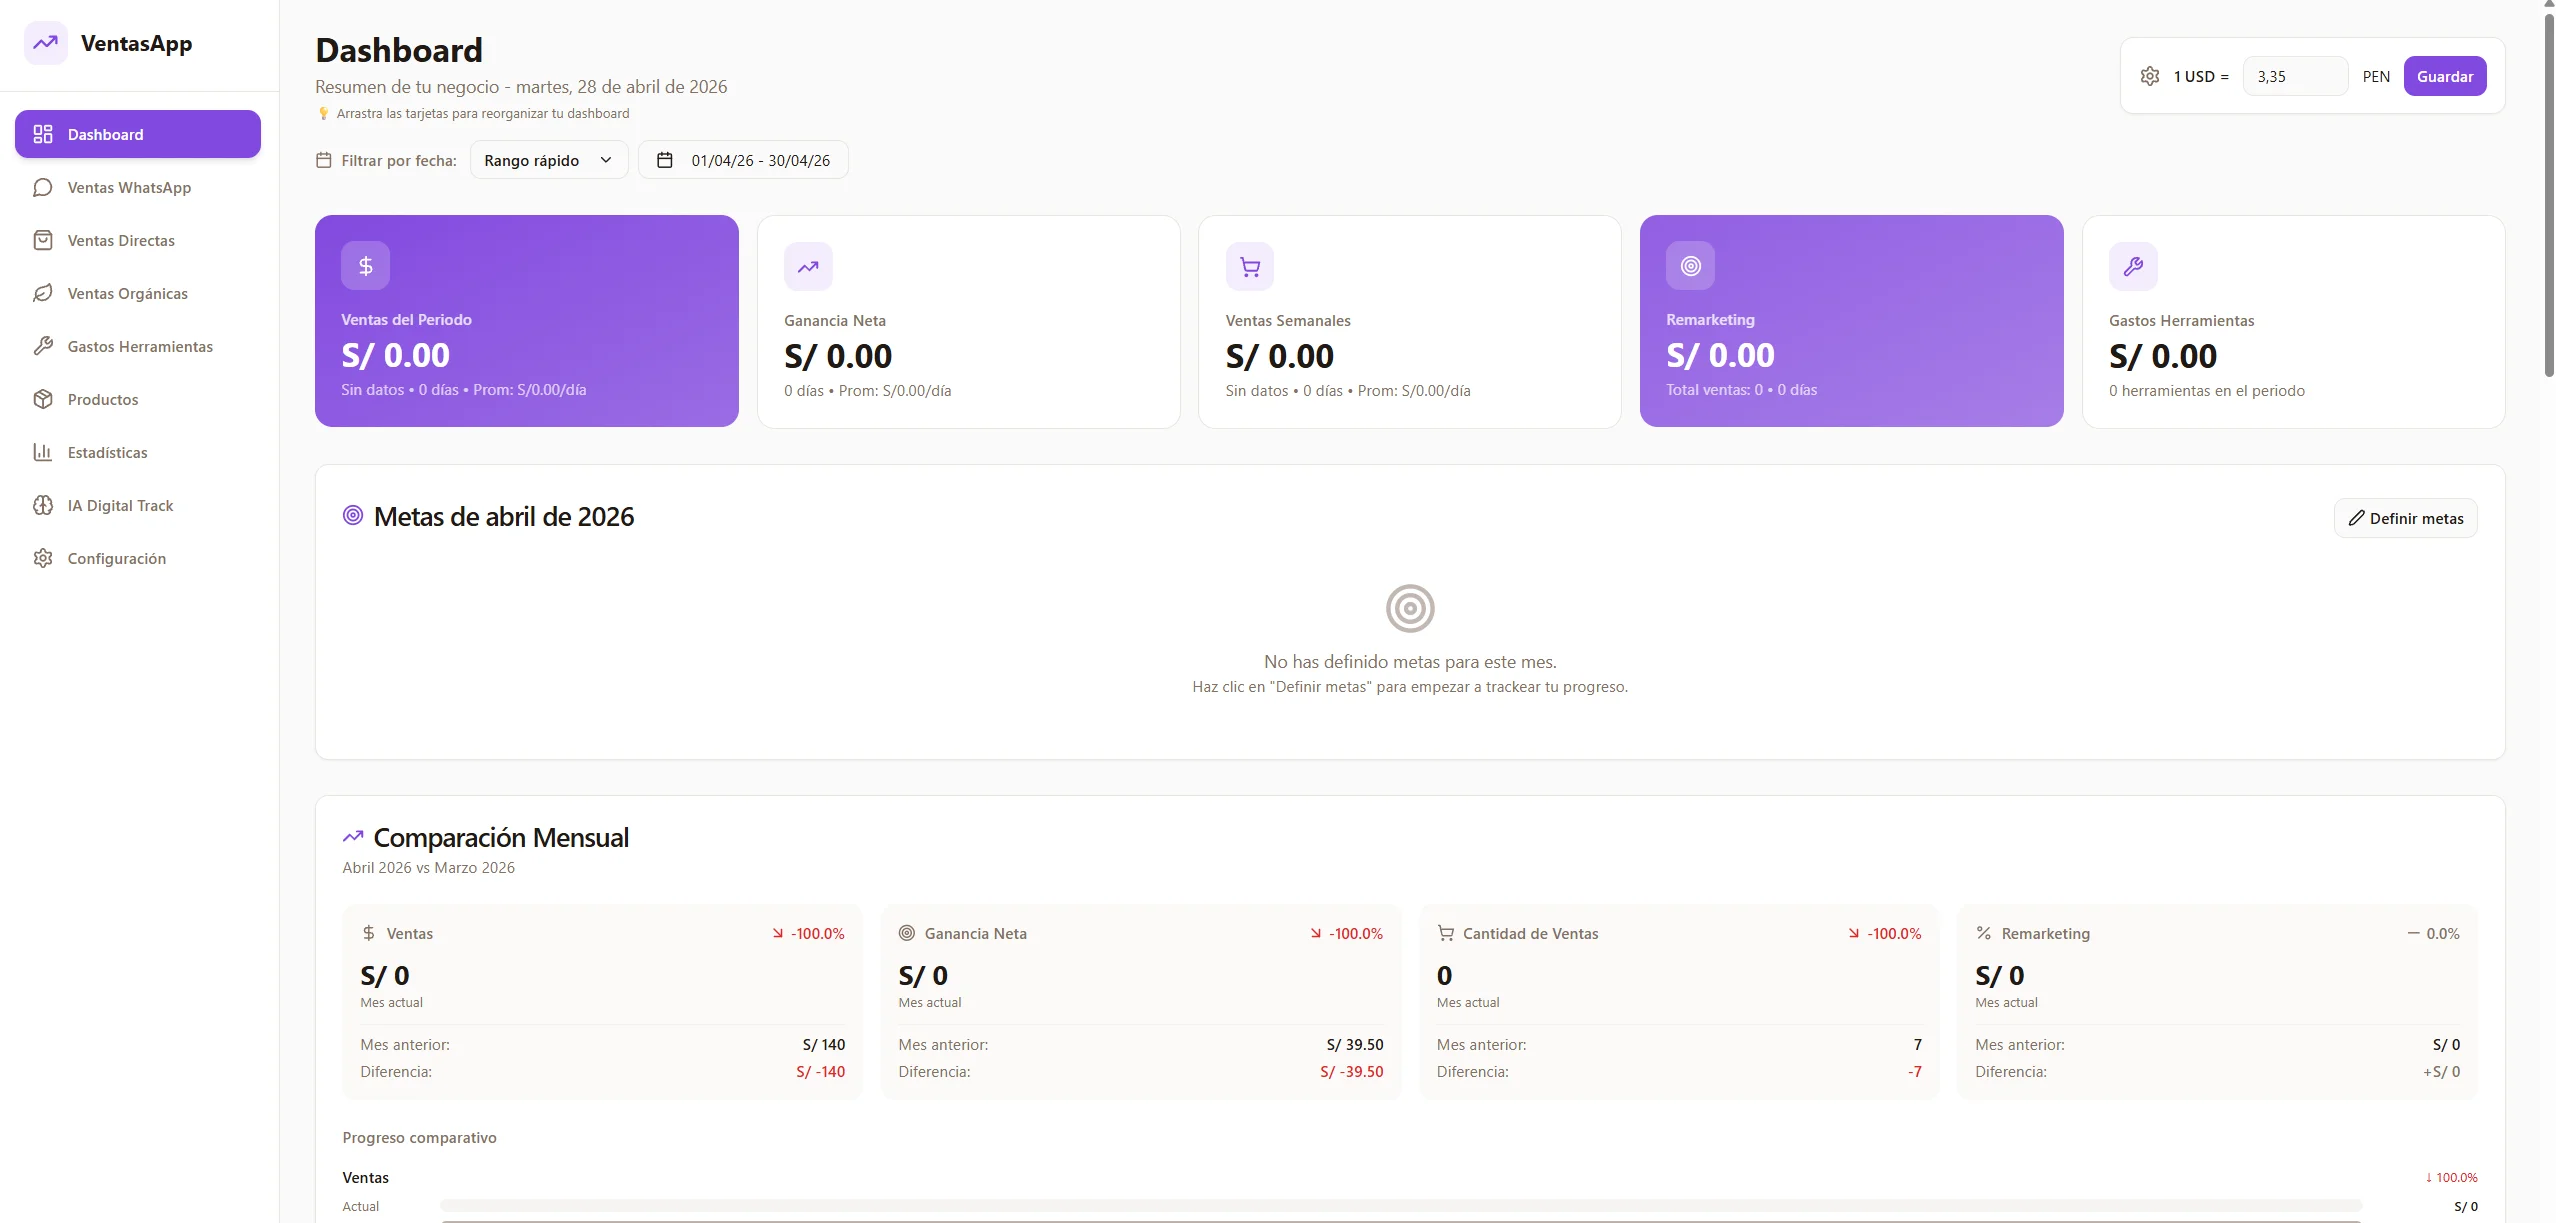Click the dollar icon in the Ventas comparison box

tap(369, 933)
